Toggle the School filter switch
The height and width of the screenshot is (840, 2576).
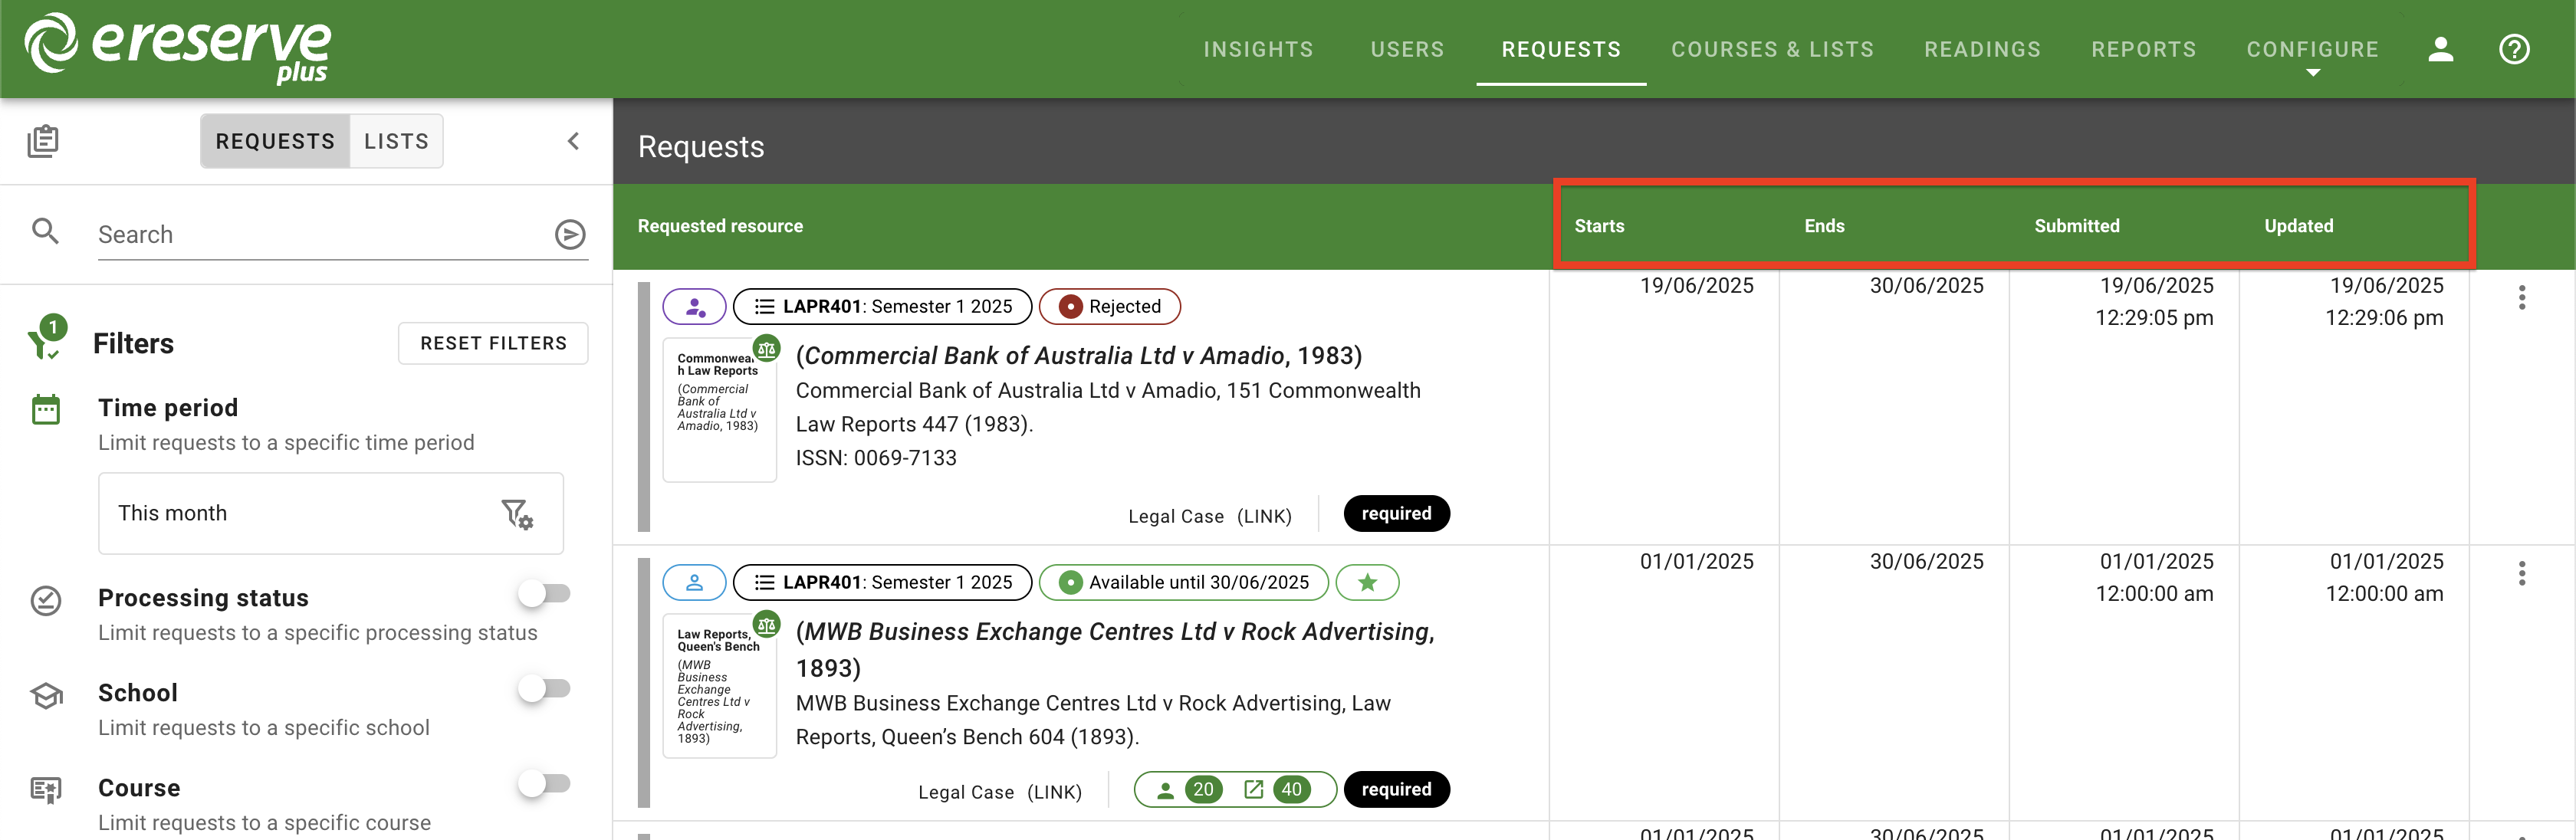tap(544, 688)
